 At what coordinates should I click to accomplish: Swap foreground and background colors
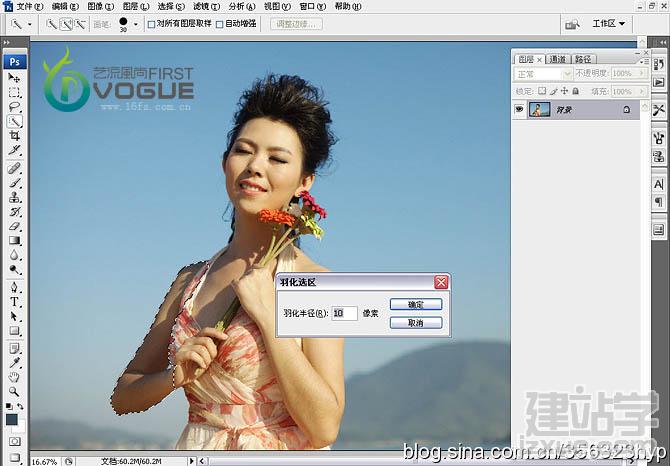coord(21,406)
